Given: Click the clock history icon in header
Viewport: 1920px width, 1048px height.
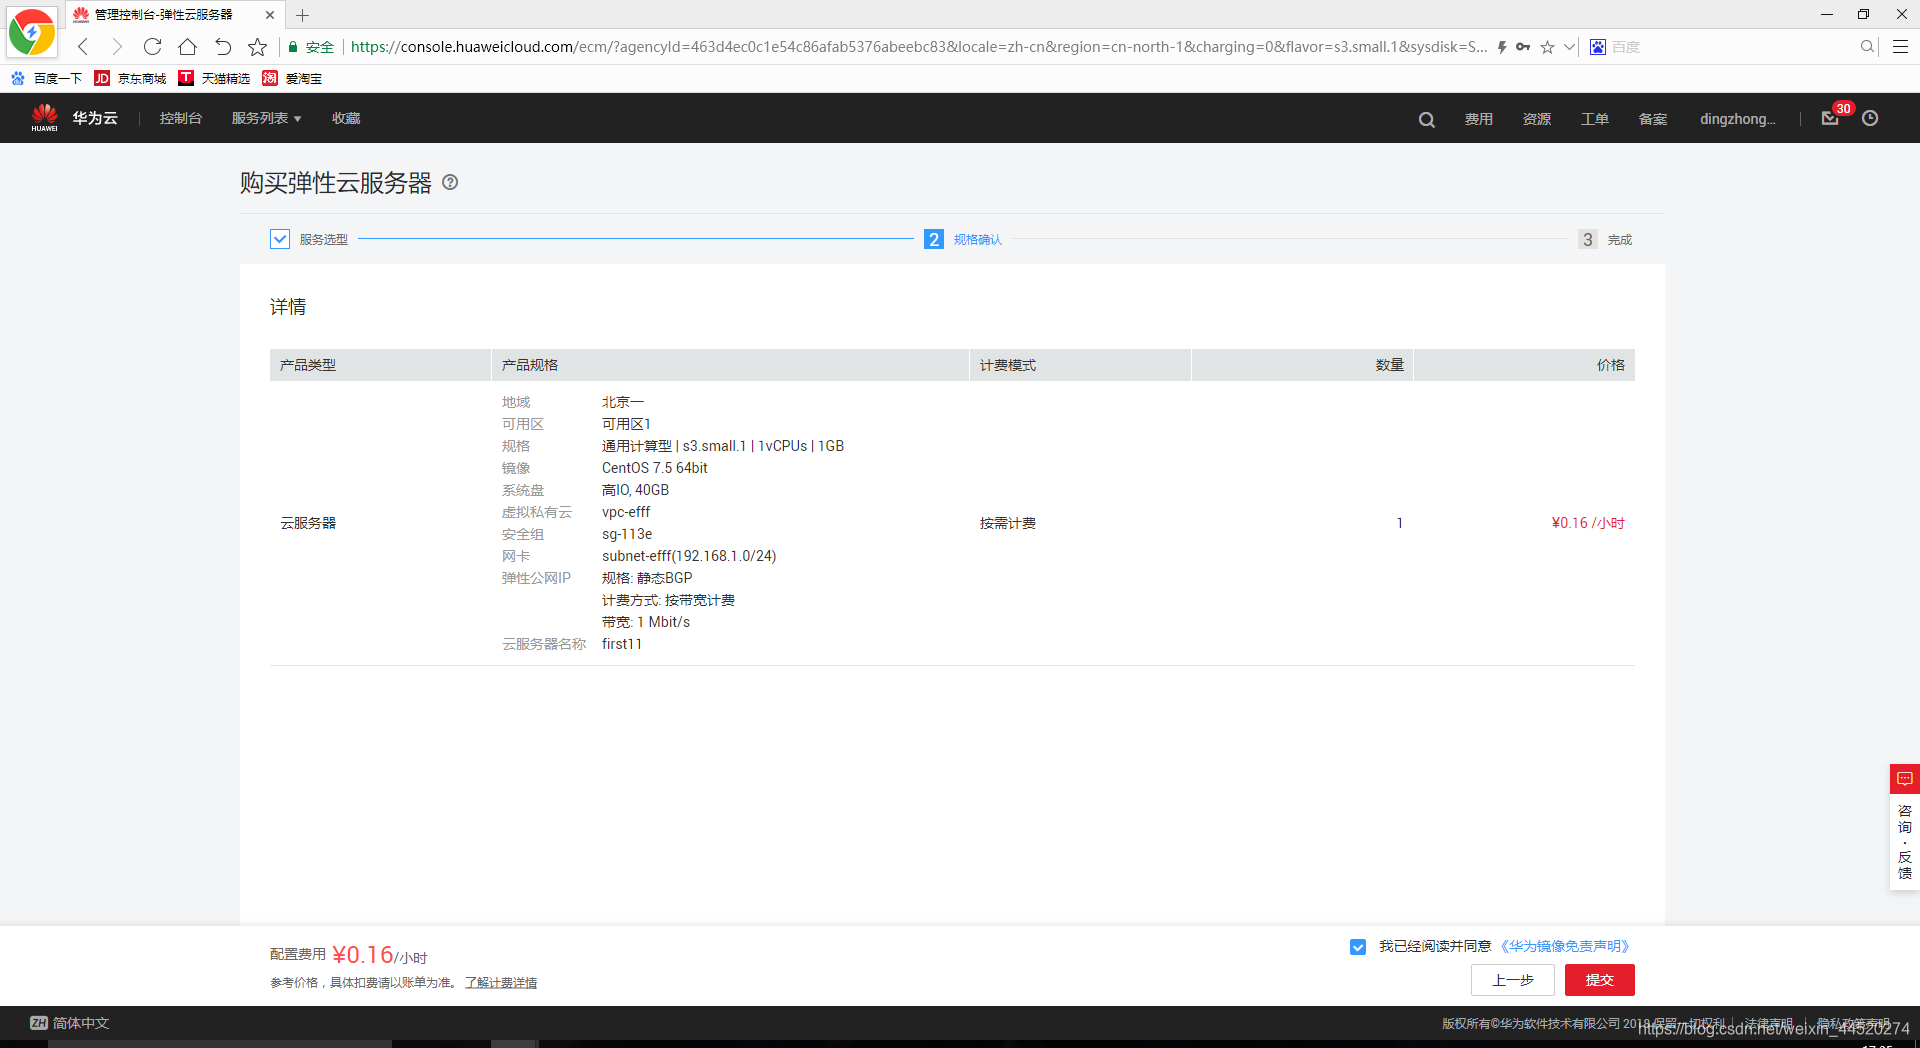Looking at the screenshot, I should [1870, 118].
